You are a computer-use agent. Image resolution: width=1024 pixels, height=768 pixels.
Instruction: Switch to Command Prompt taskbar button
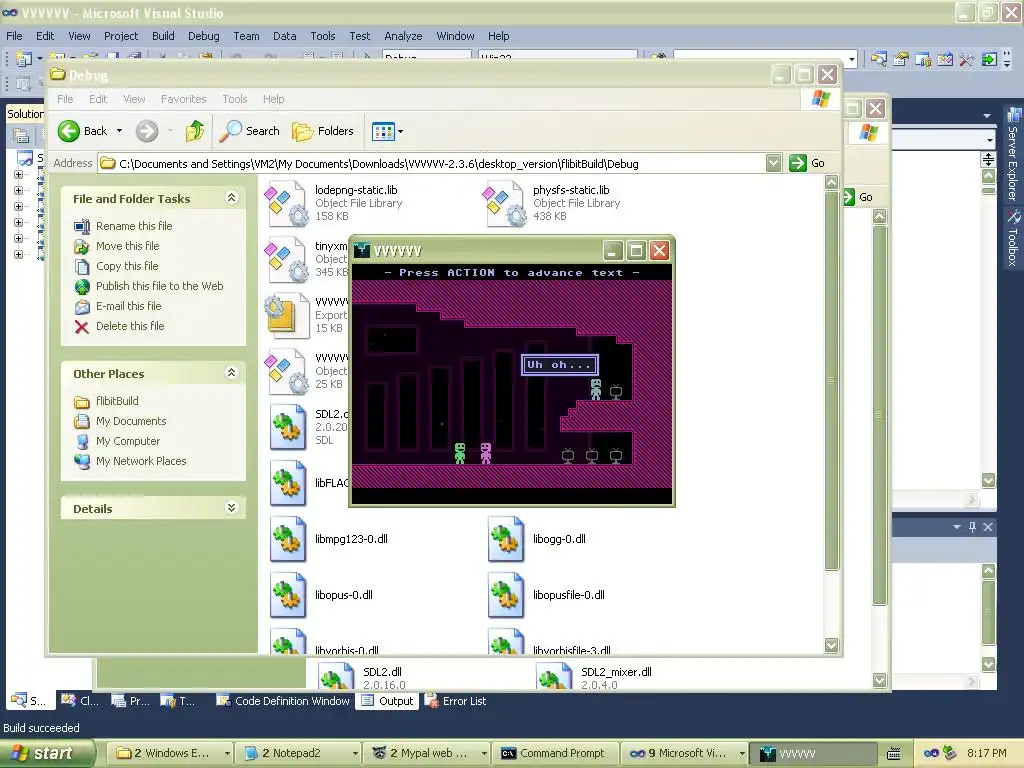(554, 753)
